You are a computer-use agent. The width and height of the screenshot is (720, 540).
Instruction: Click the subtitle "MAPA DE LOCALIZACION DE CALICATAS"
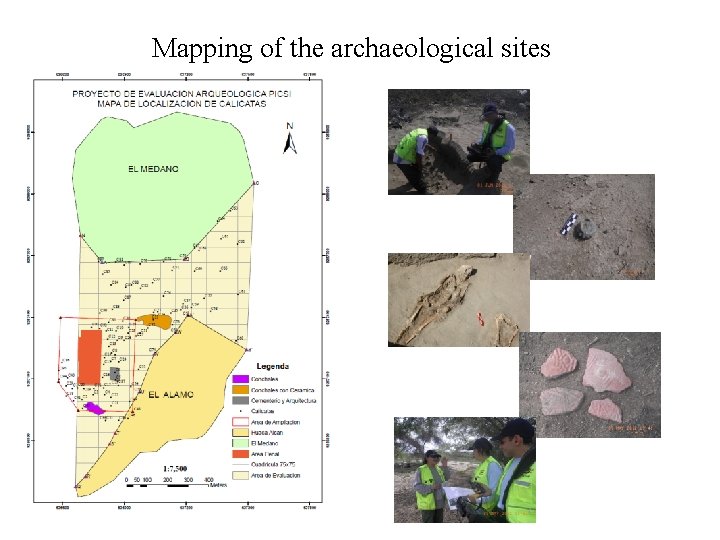182,104
